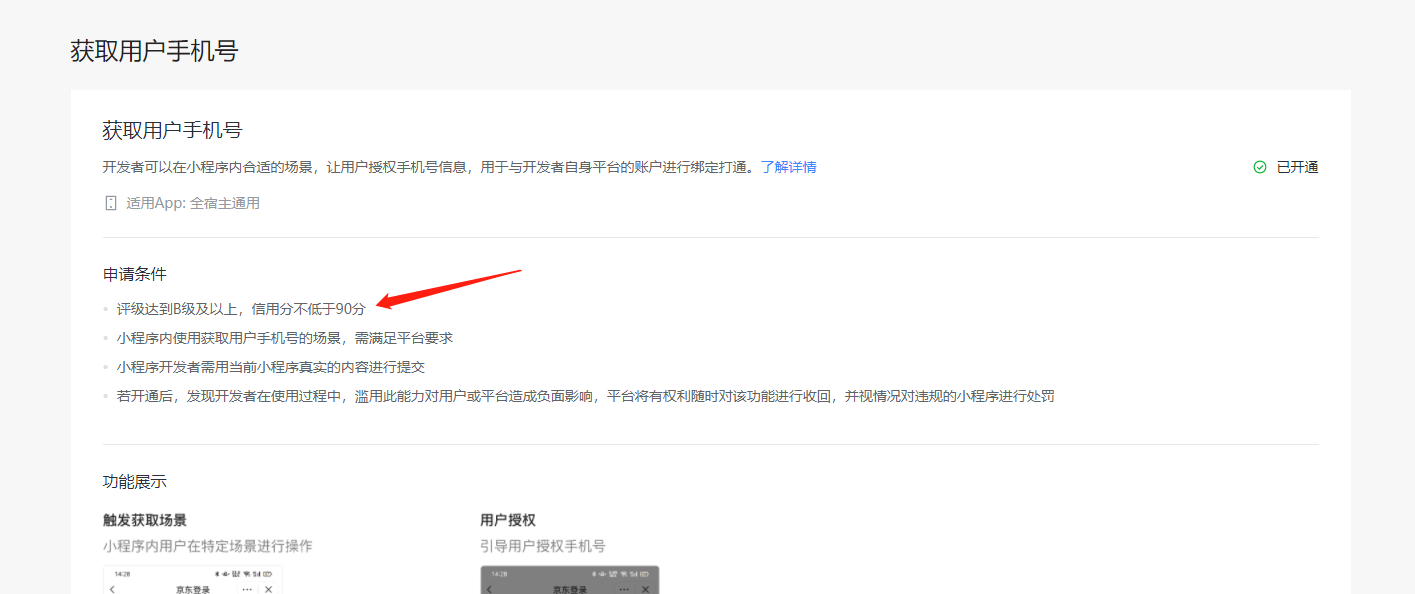Click the B级 and 90分 credit requirement line
Viewport: 1415px width, 594px height.
click(x=241, y=309)
